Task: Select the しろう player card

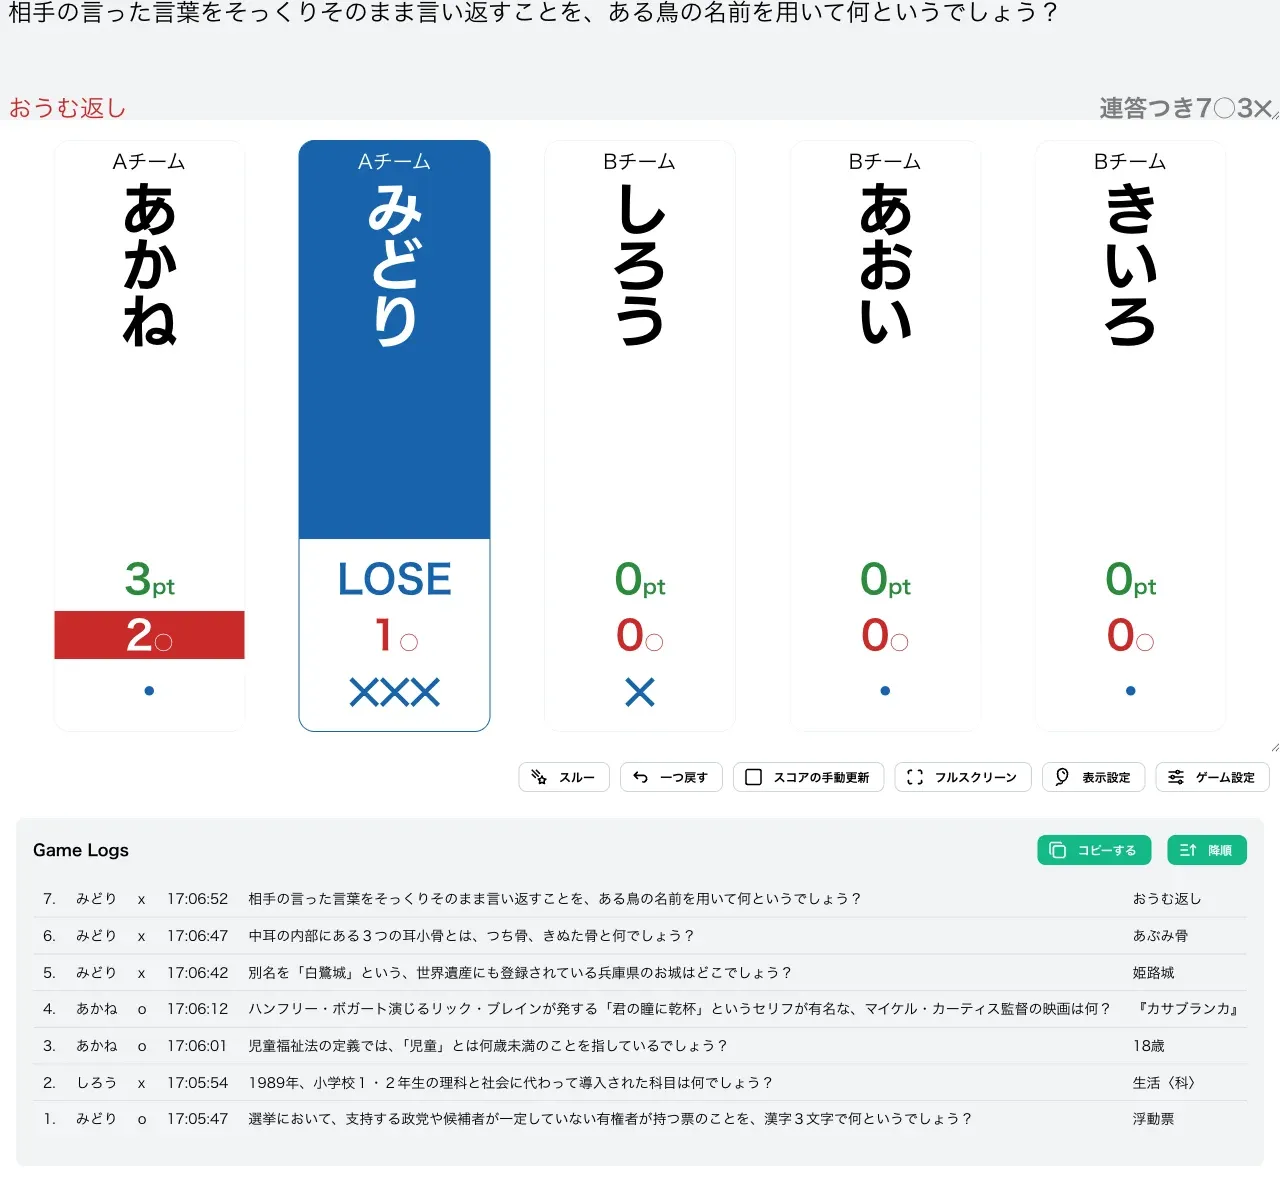Action: 640,436
